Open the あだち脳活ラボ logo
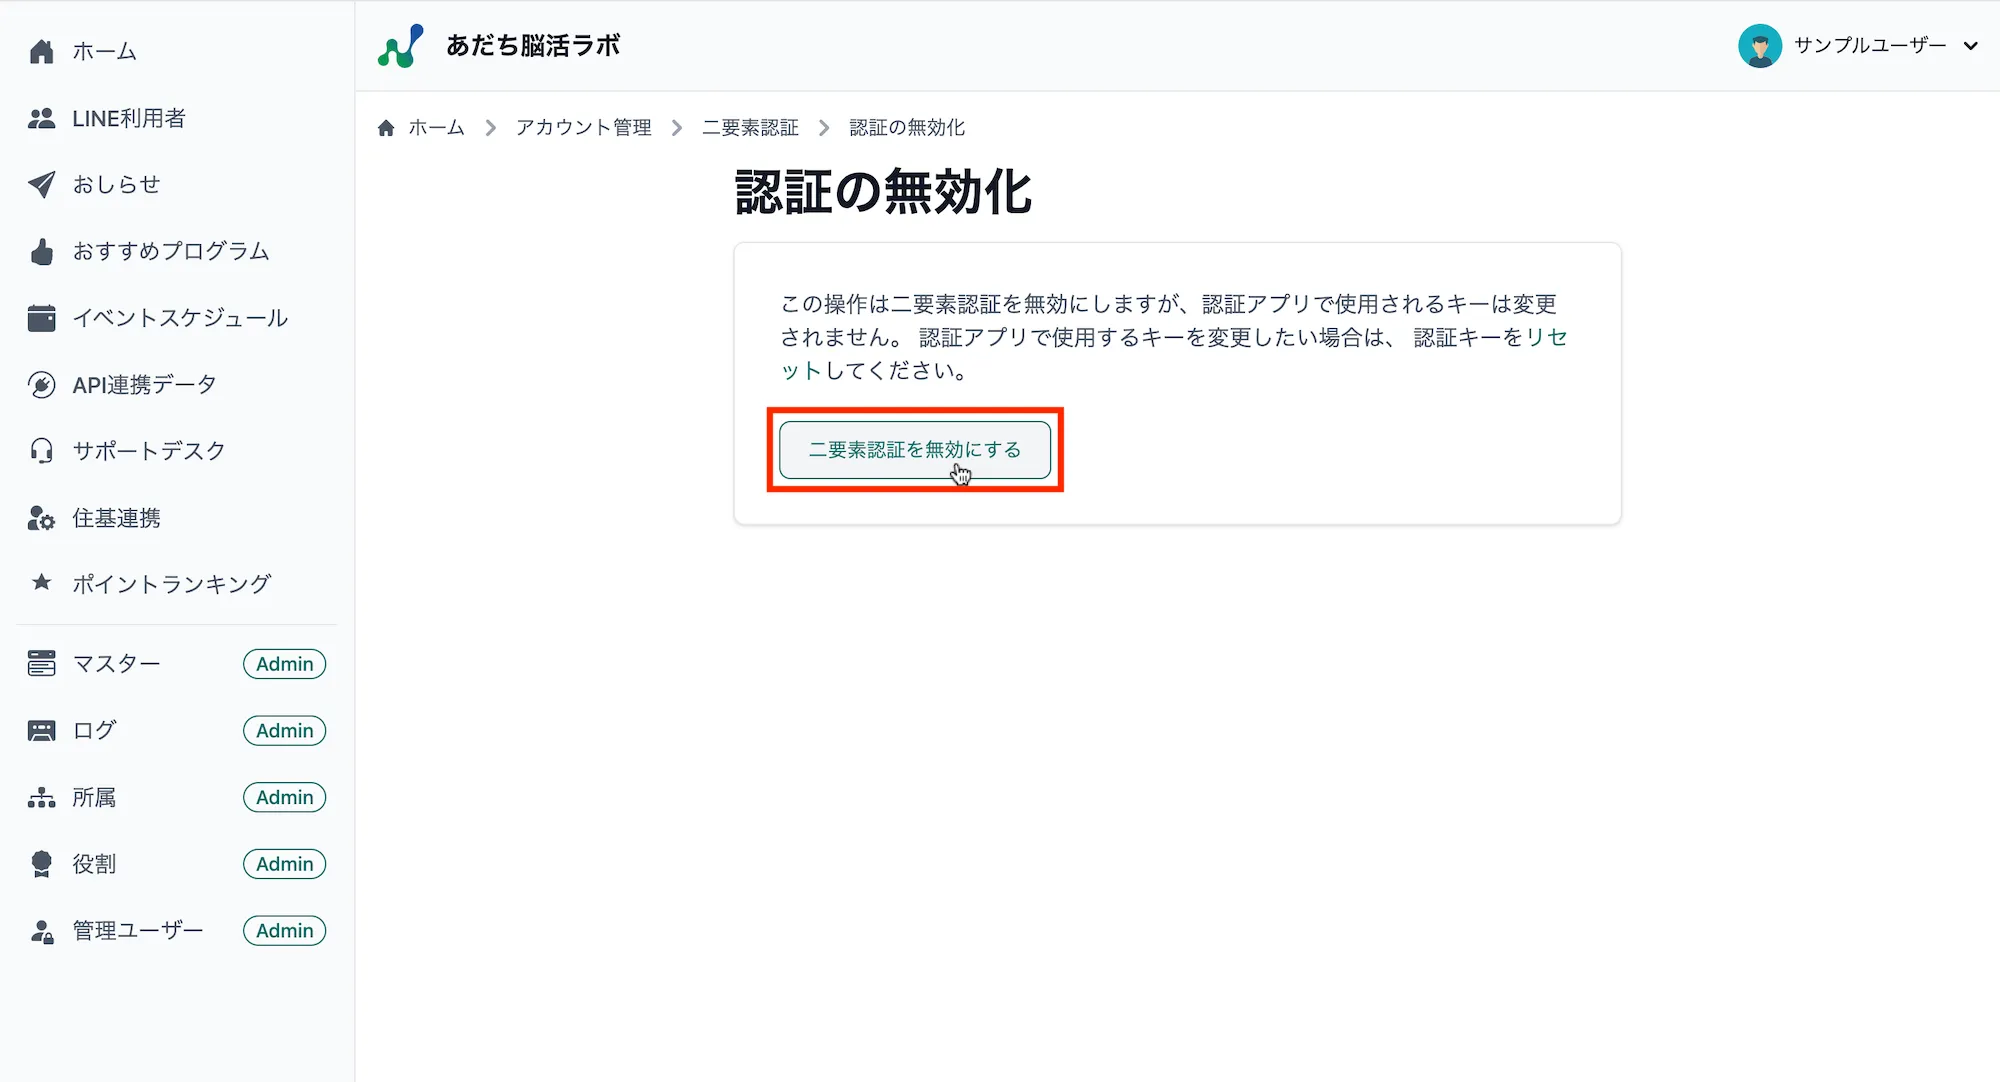Image resolution: width=2000 pixels, height=1082 pixels. (500, 44)
